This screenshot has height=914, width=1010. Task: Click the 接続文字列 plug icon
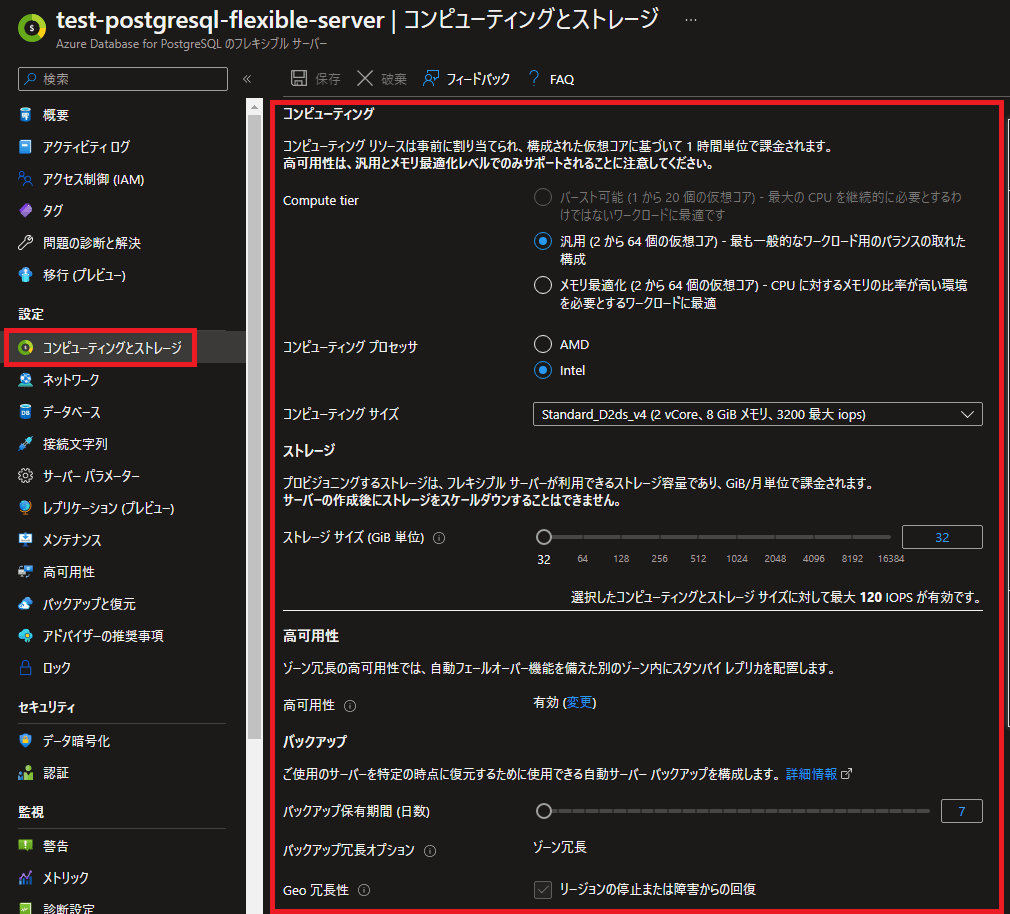[x=25, y=444]
